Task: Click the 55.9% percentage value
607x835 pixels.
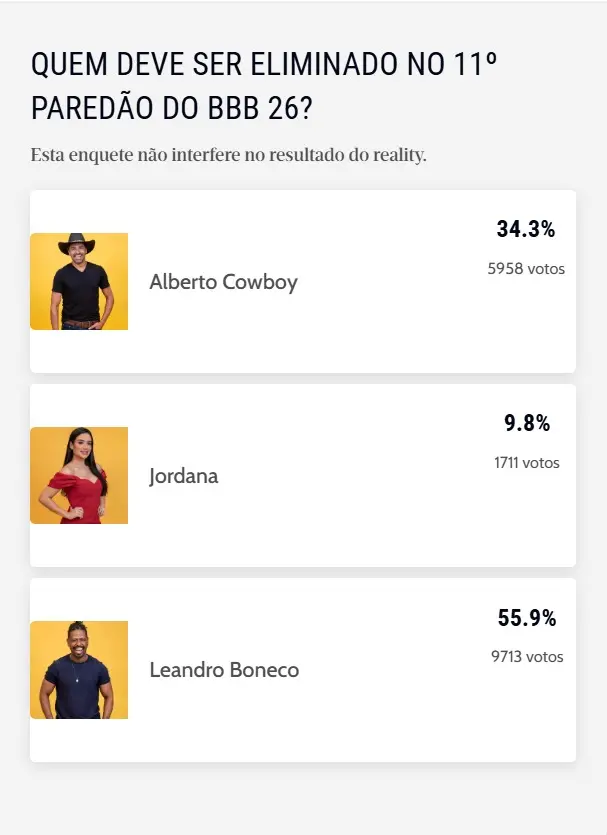Action: pyautogui.click(x=526, y=619)
